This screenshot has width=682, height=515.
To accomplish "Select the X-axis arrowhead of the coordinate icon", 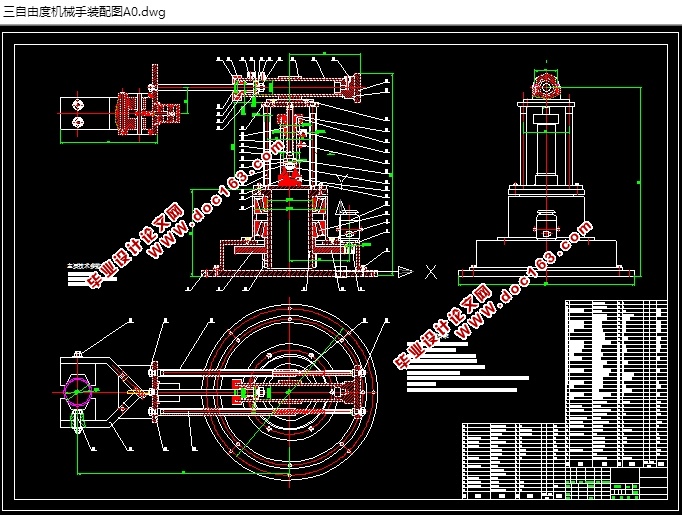I will click(405, 272).
